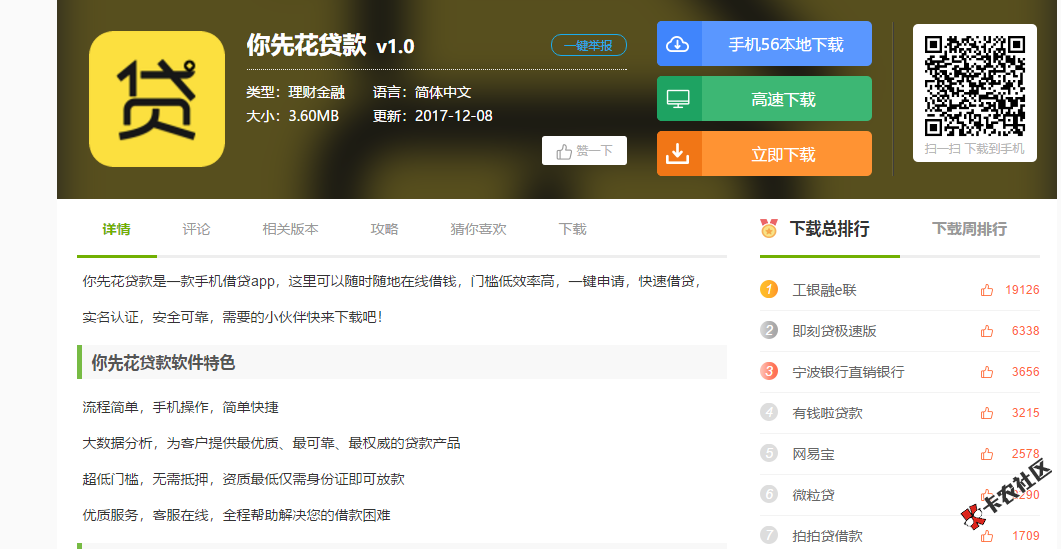Click the rank 3 badge next to 宁波银行直销银行
The image size is (1061, 549).
[769, 372]
